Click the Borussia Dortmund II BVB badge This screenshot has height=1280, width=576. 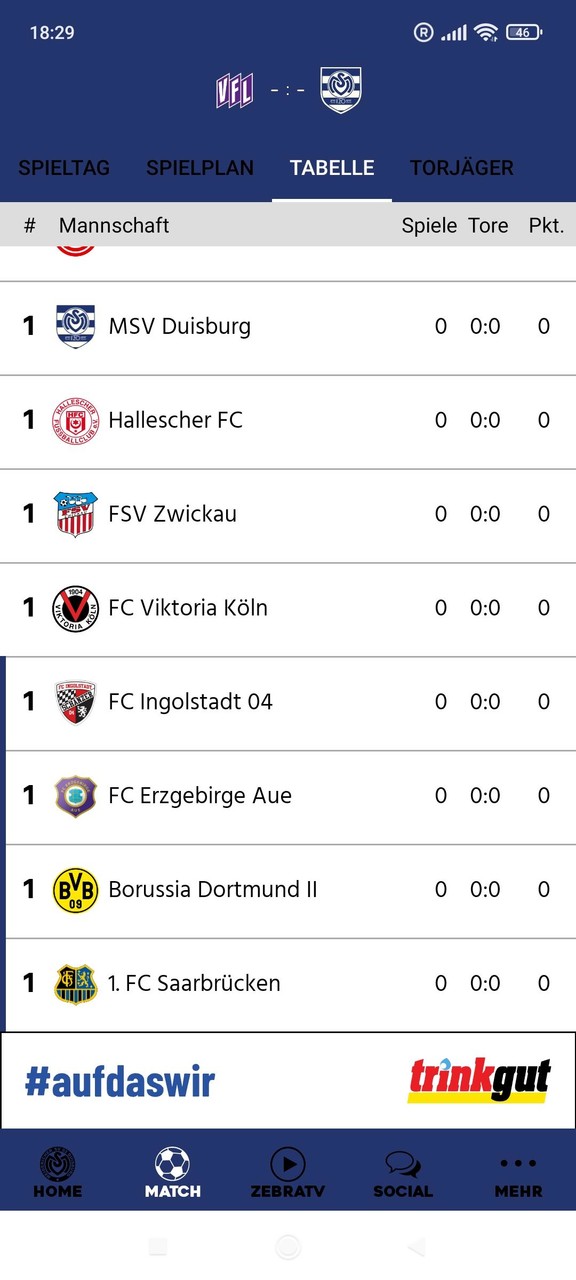pos(74,889)
